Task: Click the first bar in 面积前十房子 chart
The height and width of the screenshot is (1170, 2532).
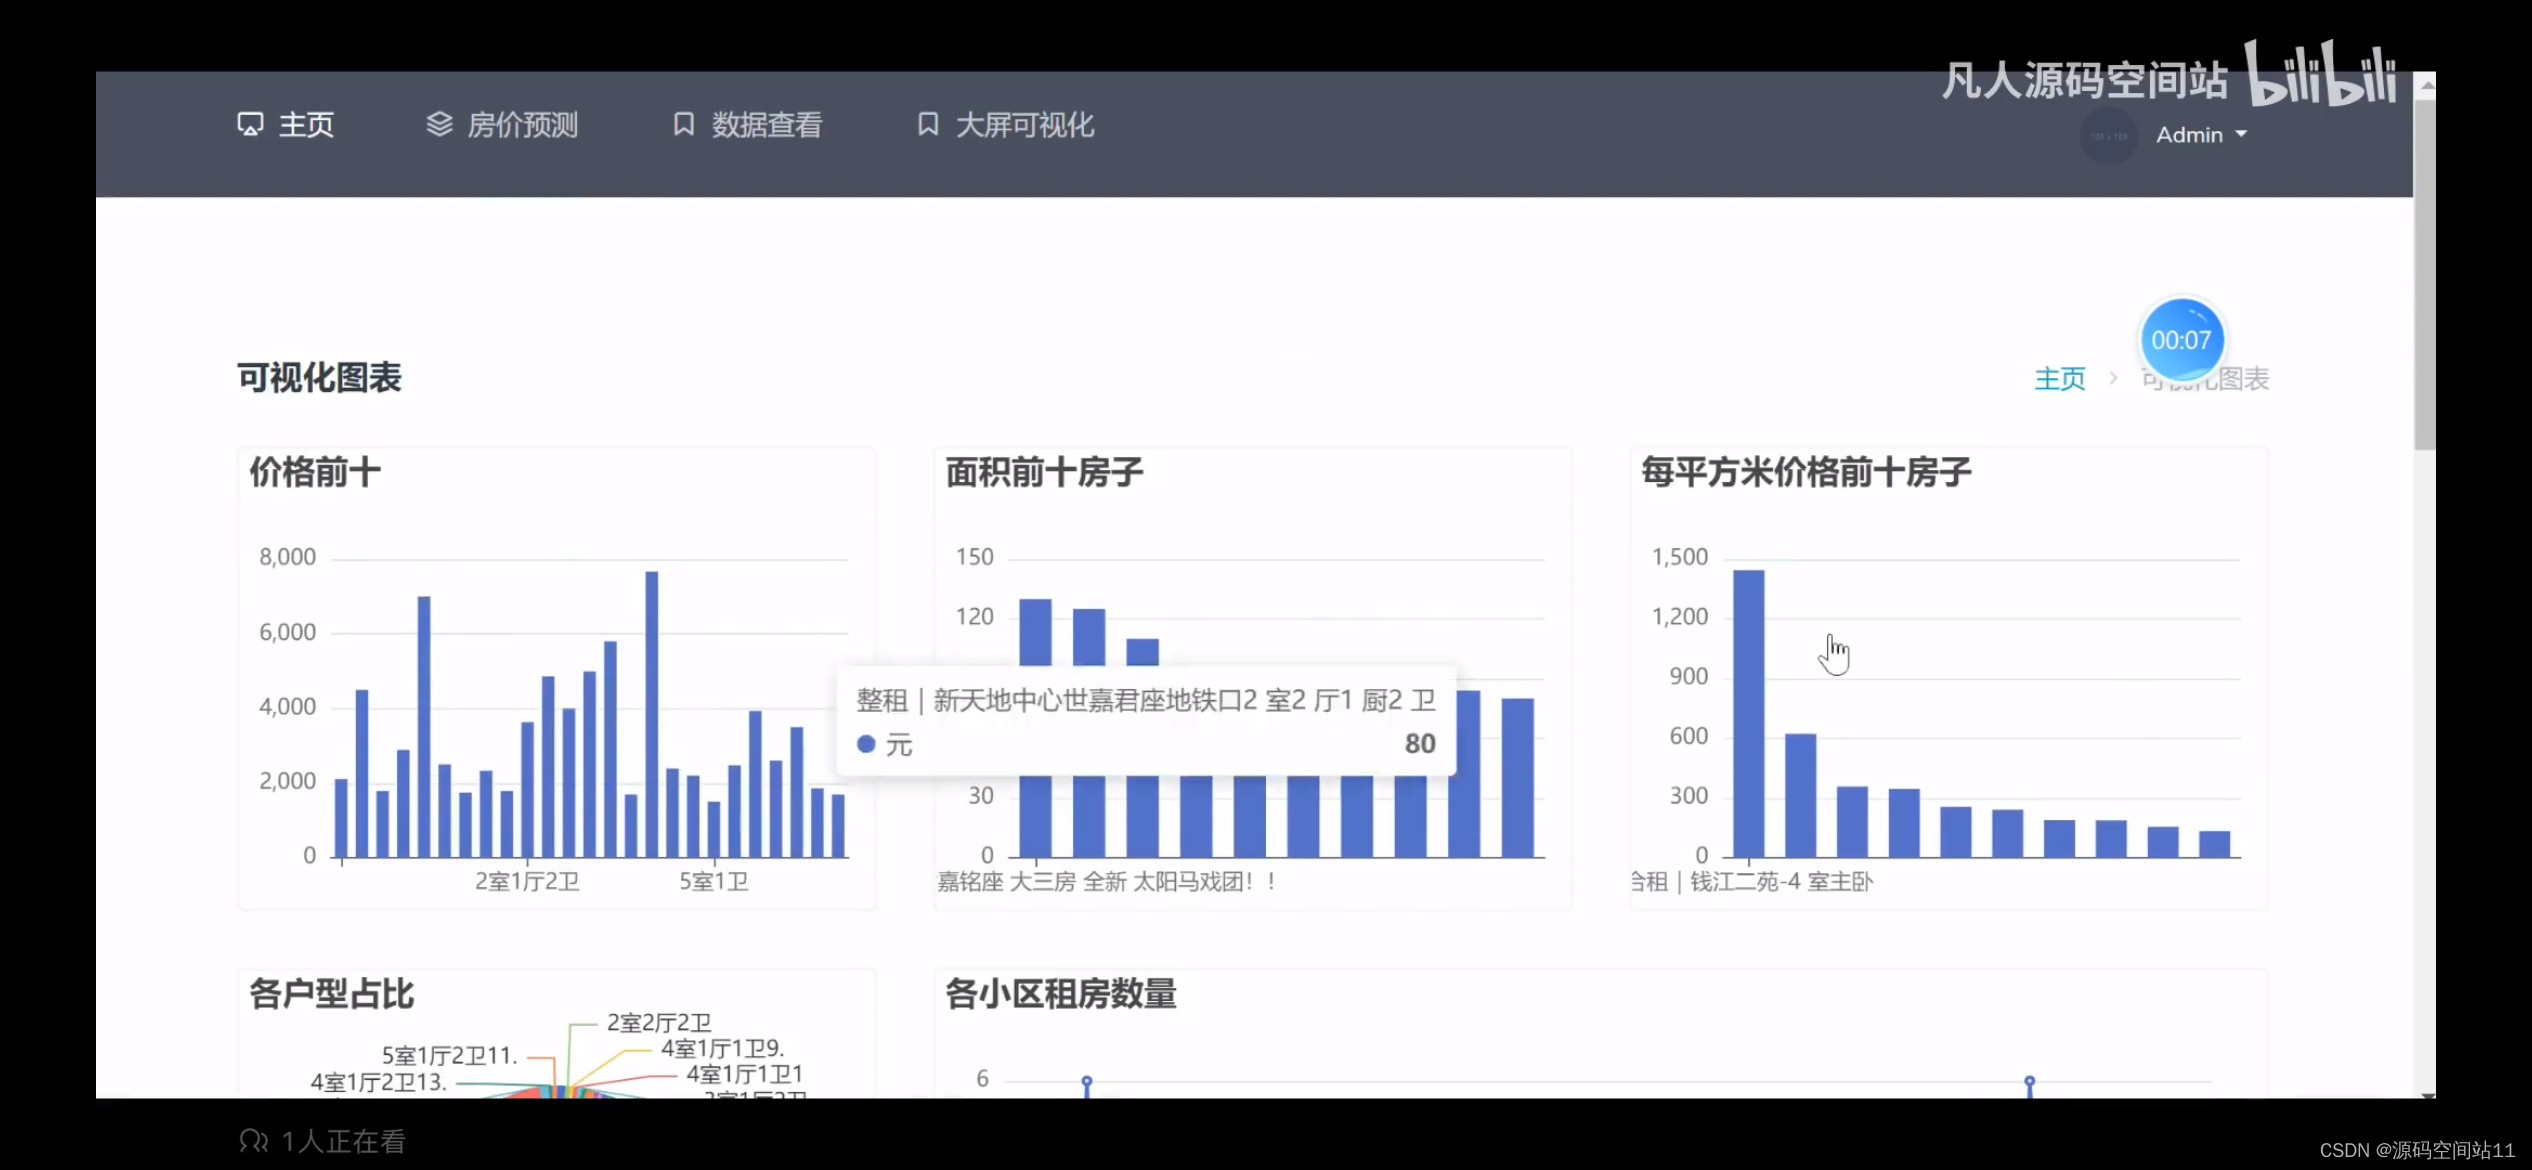Action: pyautogui.click(x=1035, y=630)
